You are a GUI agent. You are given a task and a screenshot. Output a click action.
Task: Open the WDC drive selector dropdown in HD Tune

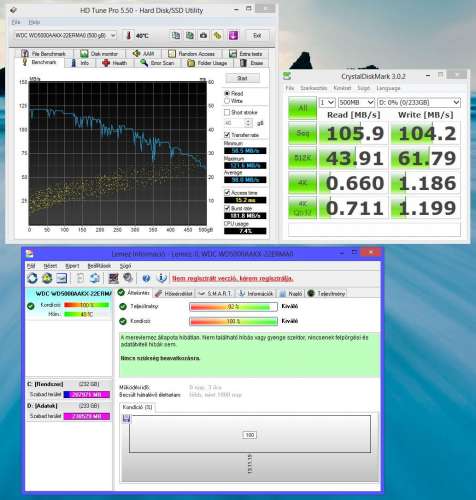pos(65,35)
